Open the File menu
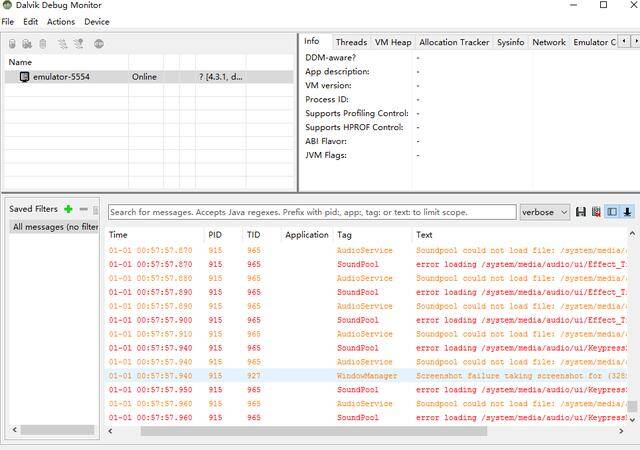Image resolution: width=640 pixels, height=450 pixels. pos(8,22)
